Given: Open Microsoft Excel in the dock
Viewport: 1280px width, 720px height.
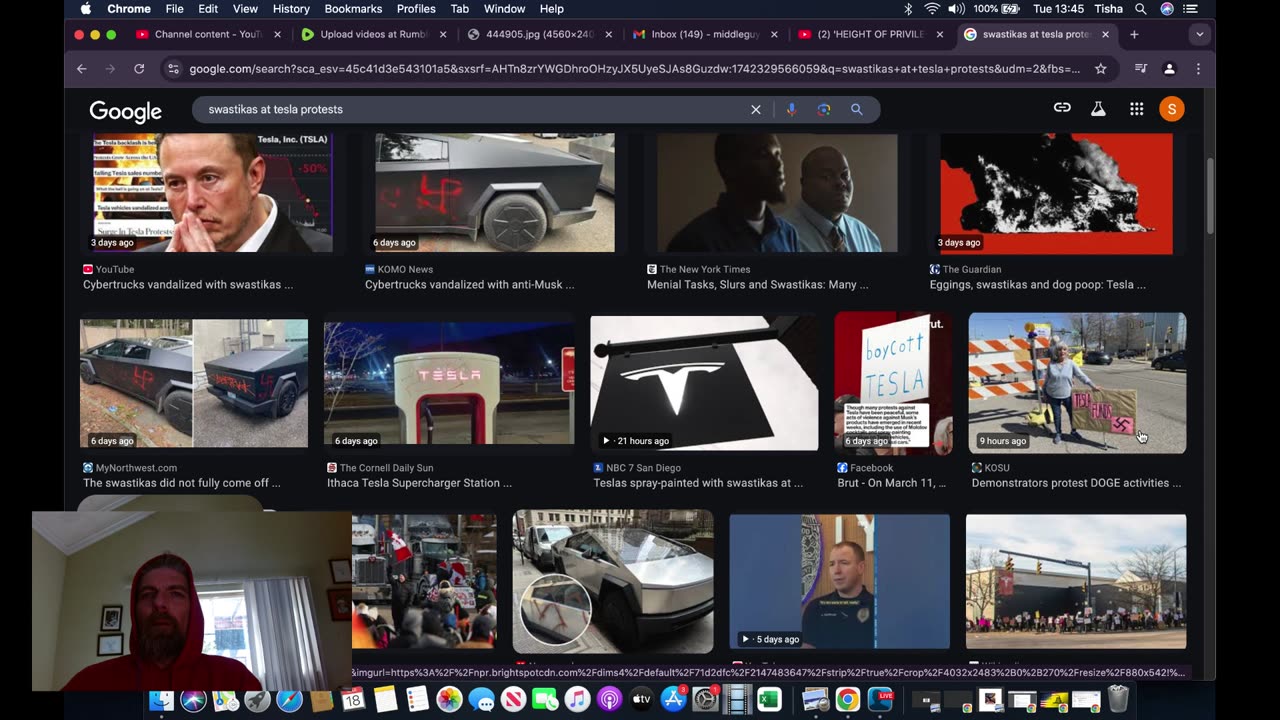Looking at the screenshot, I should click(x=769, y=699).
